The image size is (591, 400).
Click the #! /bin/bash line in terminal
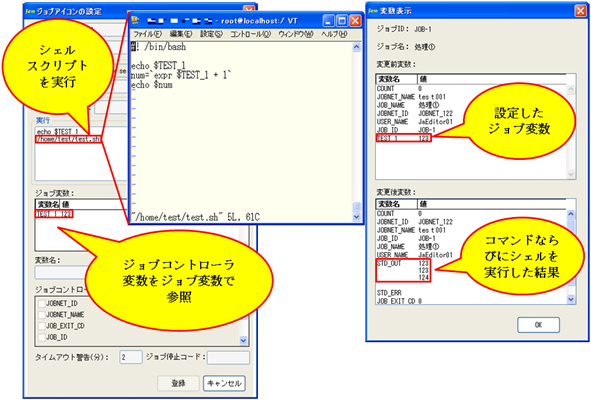159,47
